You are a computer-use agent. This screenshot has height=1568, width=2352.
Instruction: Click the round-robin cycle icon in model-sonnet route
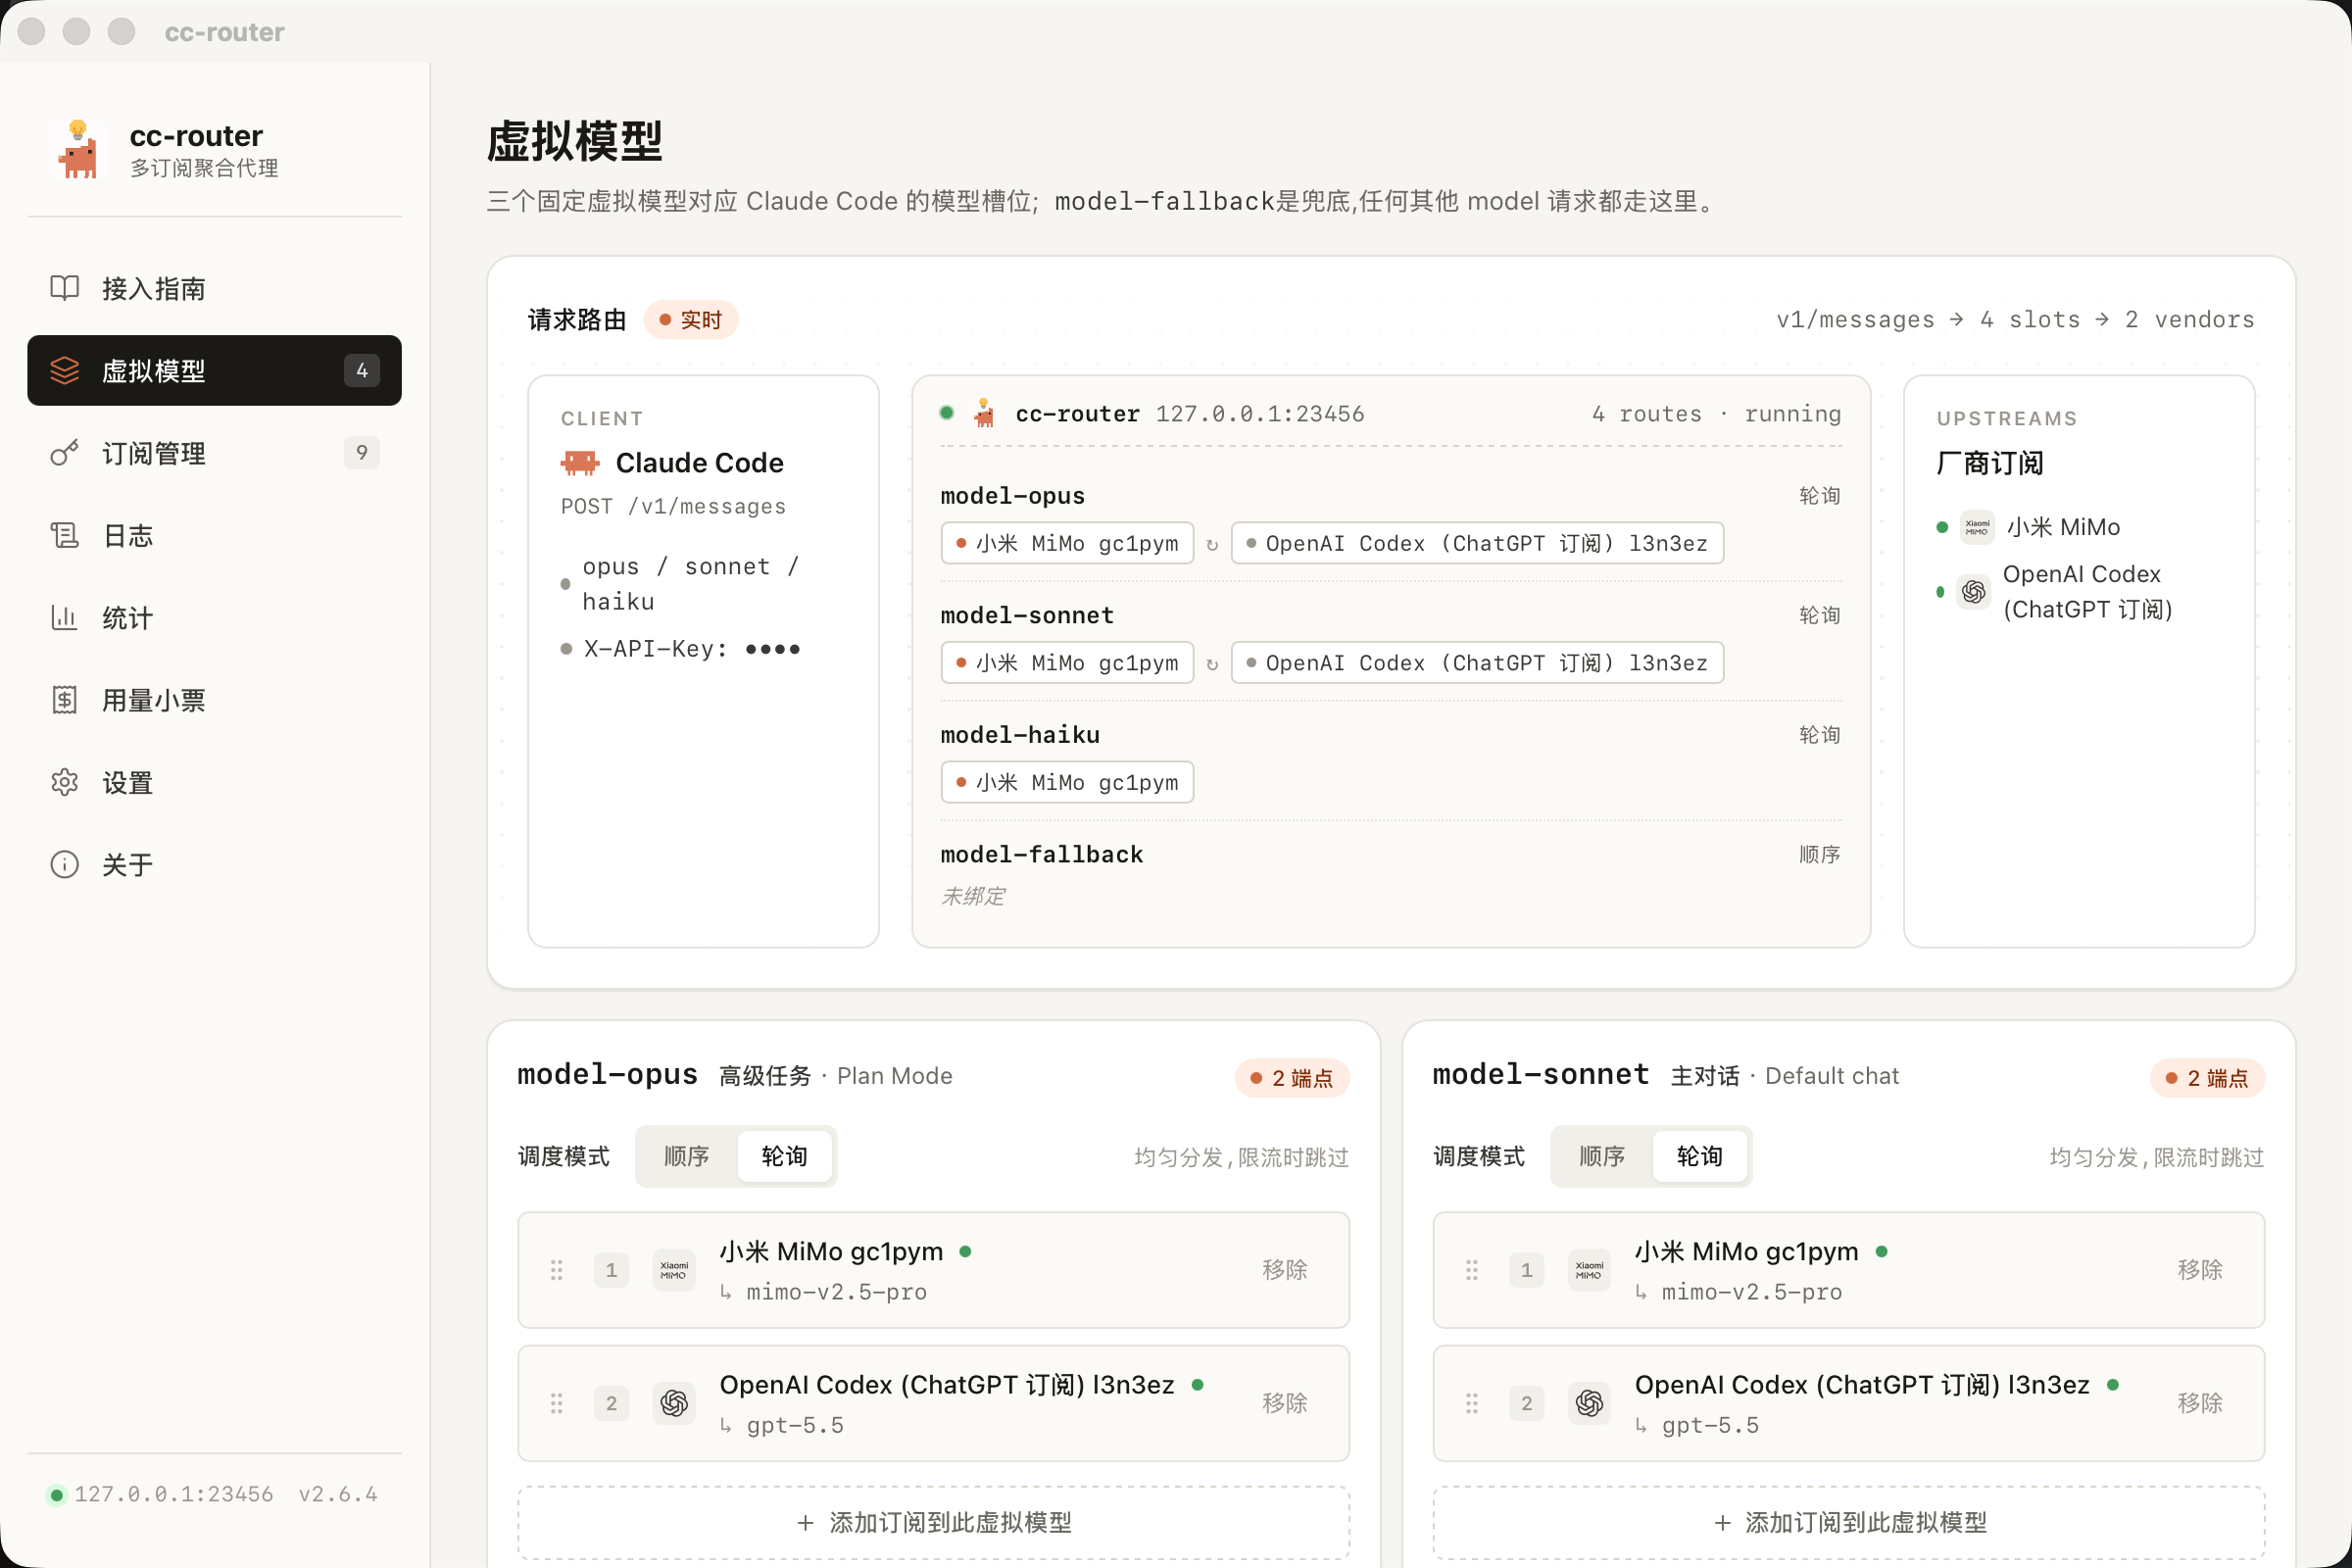pyautogui.click(x=1212, y=664)
